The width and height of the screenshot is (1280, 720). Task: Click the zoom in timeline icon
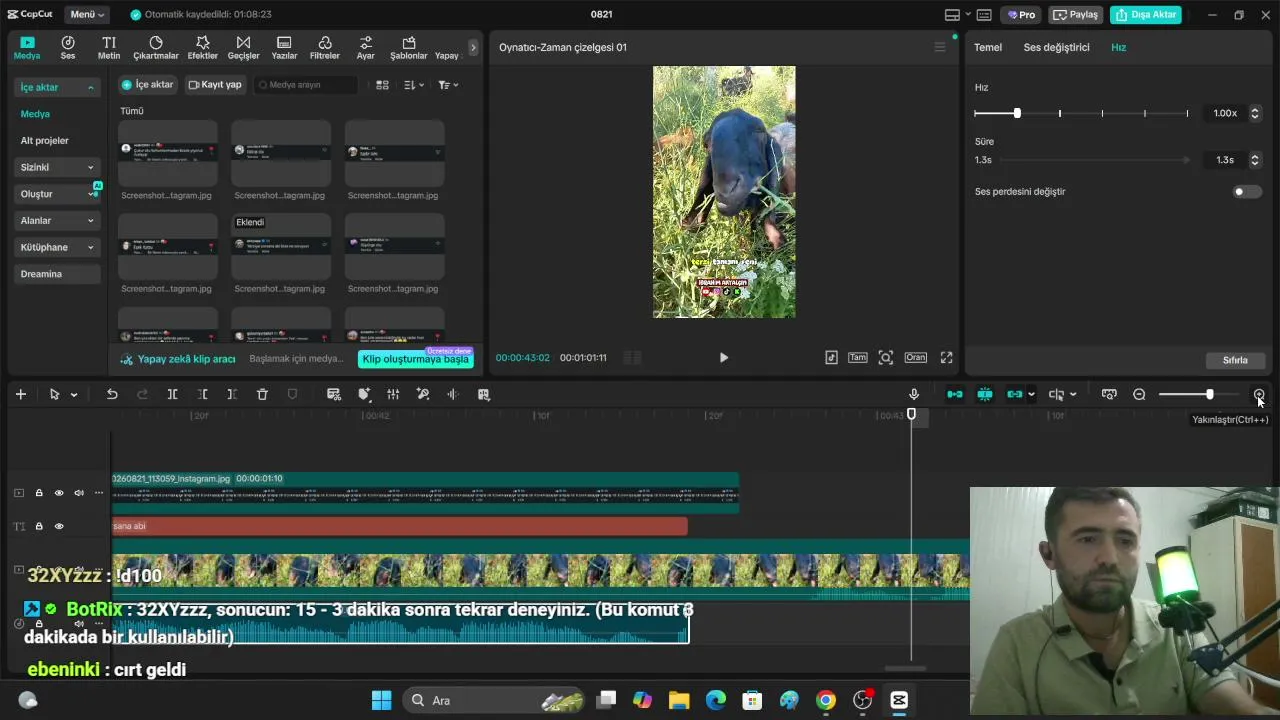pos(1259,394)
